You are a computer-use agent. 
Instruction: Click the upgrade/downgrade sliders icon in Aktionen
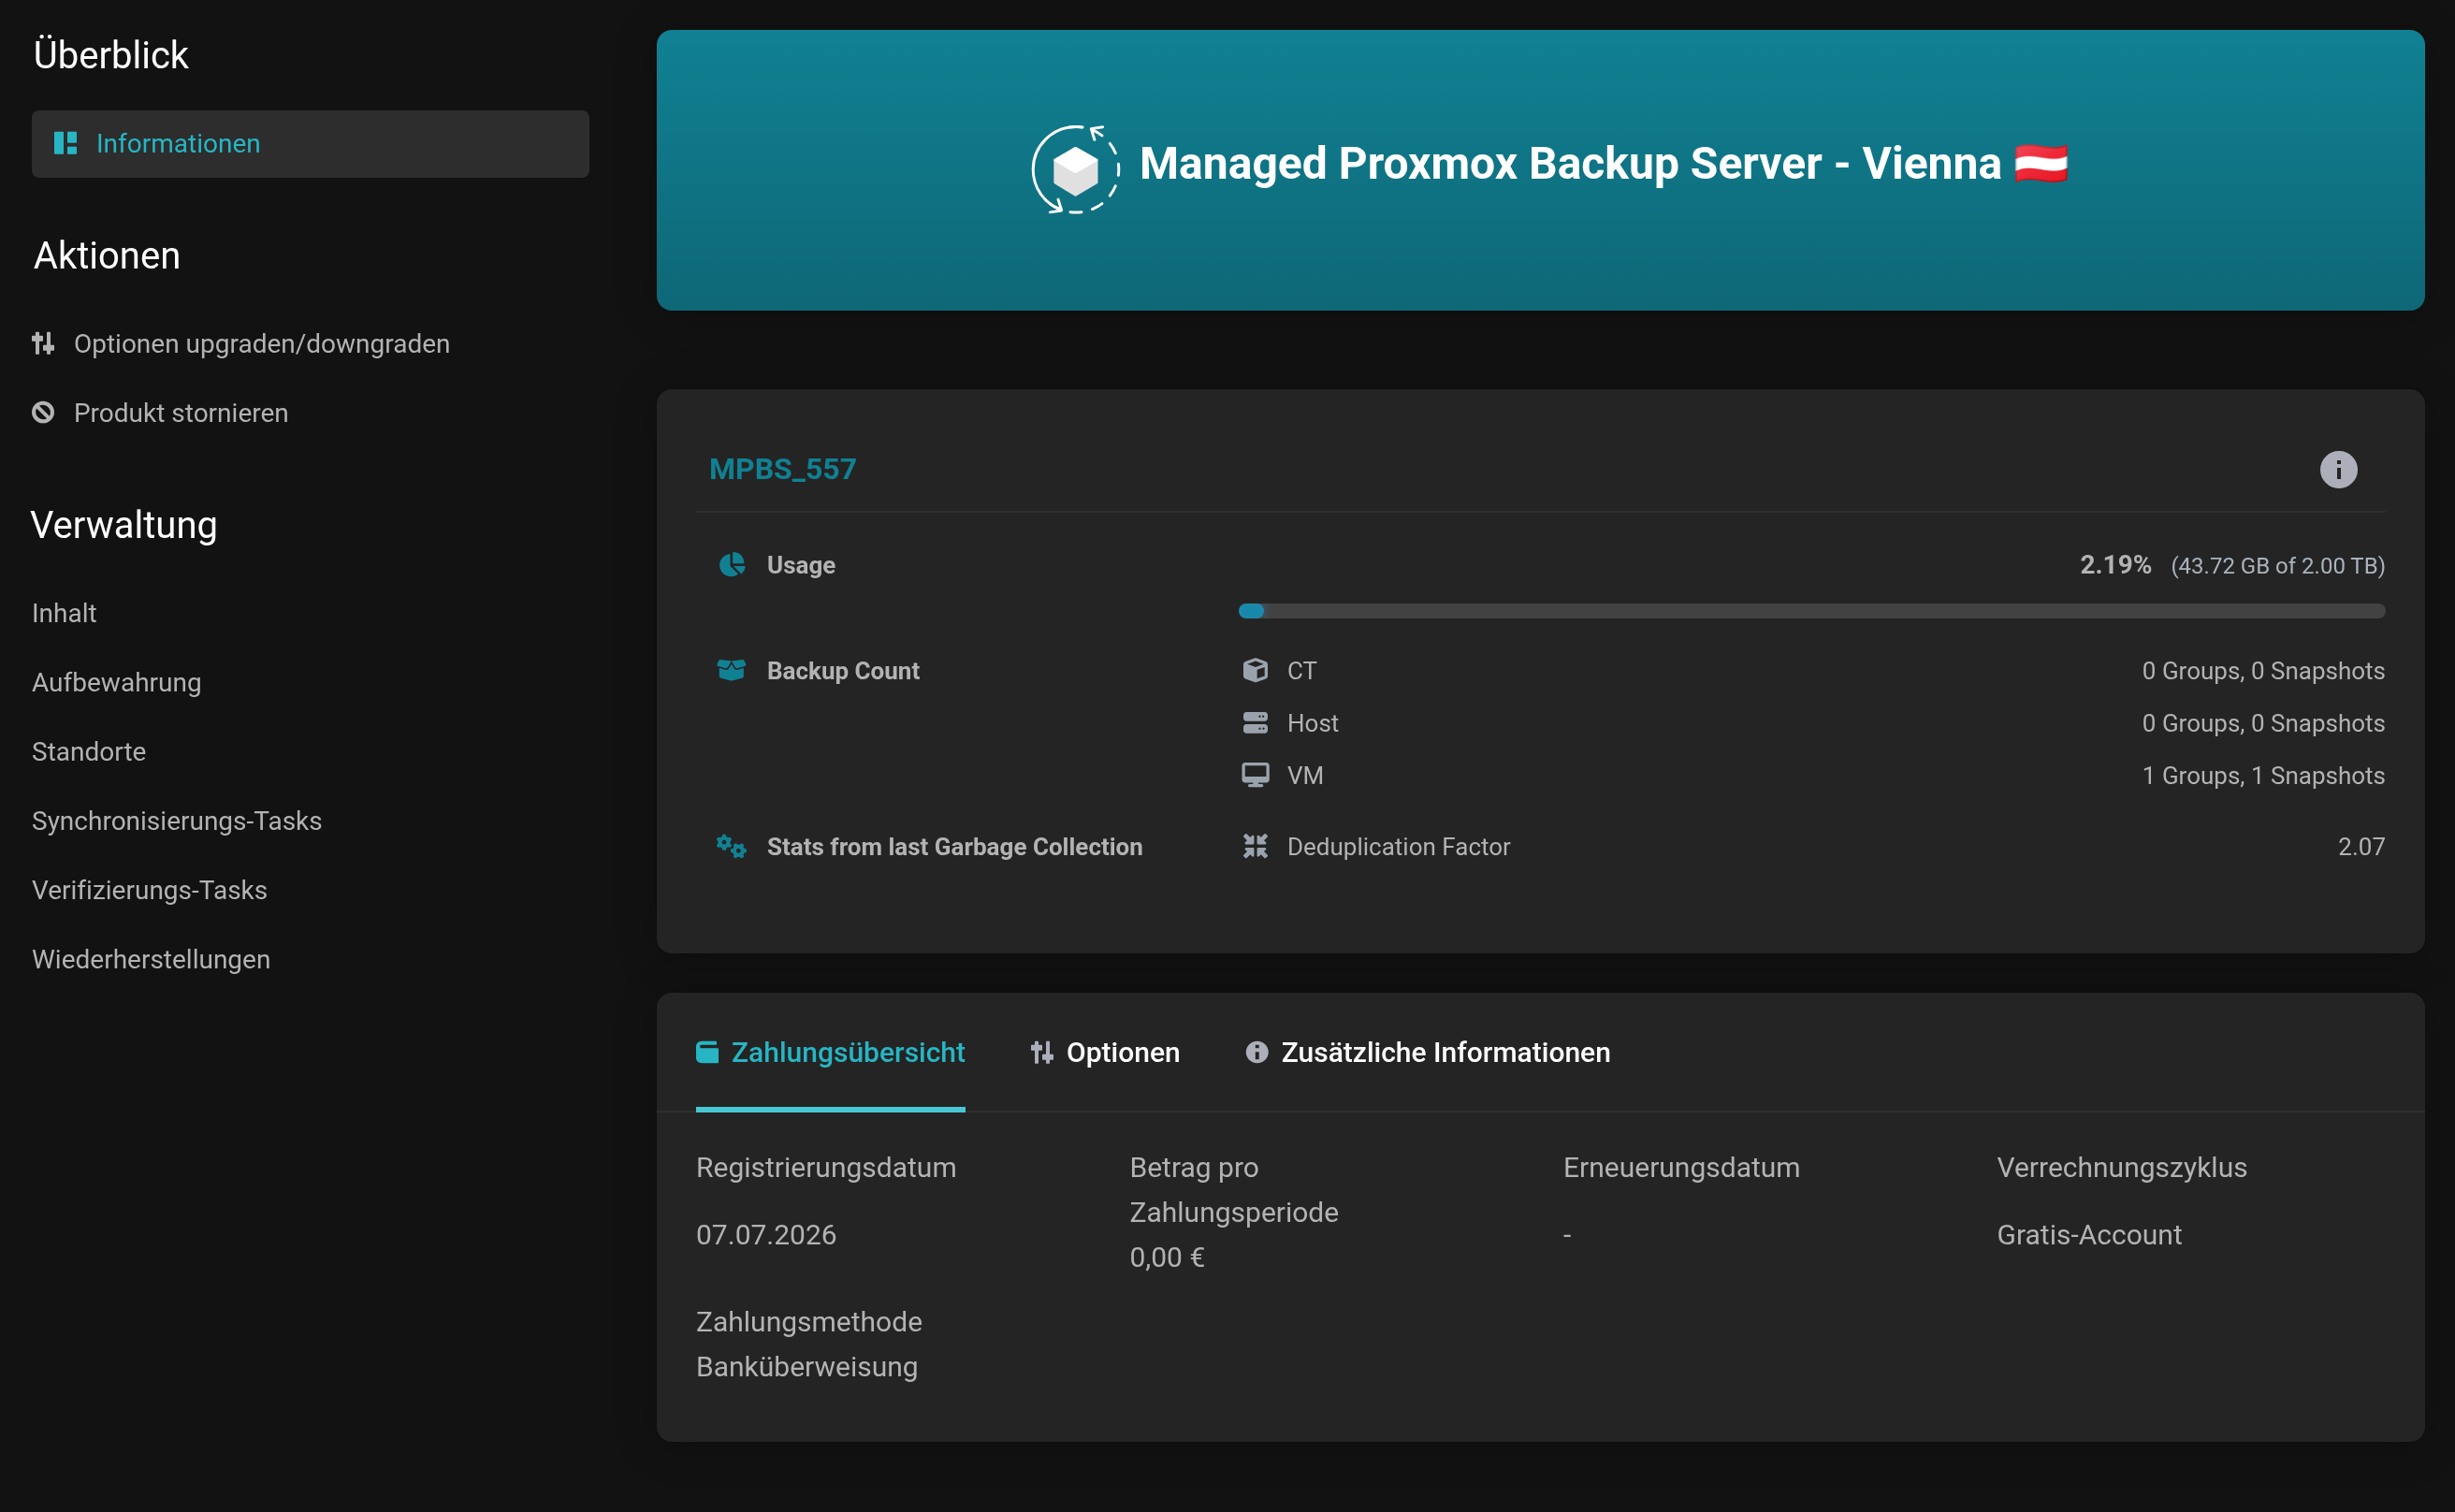(43, 343)
